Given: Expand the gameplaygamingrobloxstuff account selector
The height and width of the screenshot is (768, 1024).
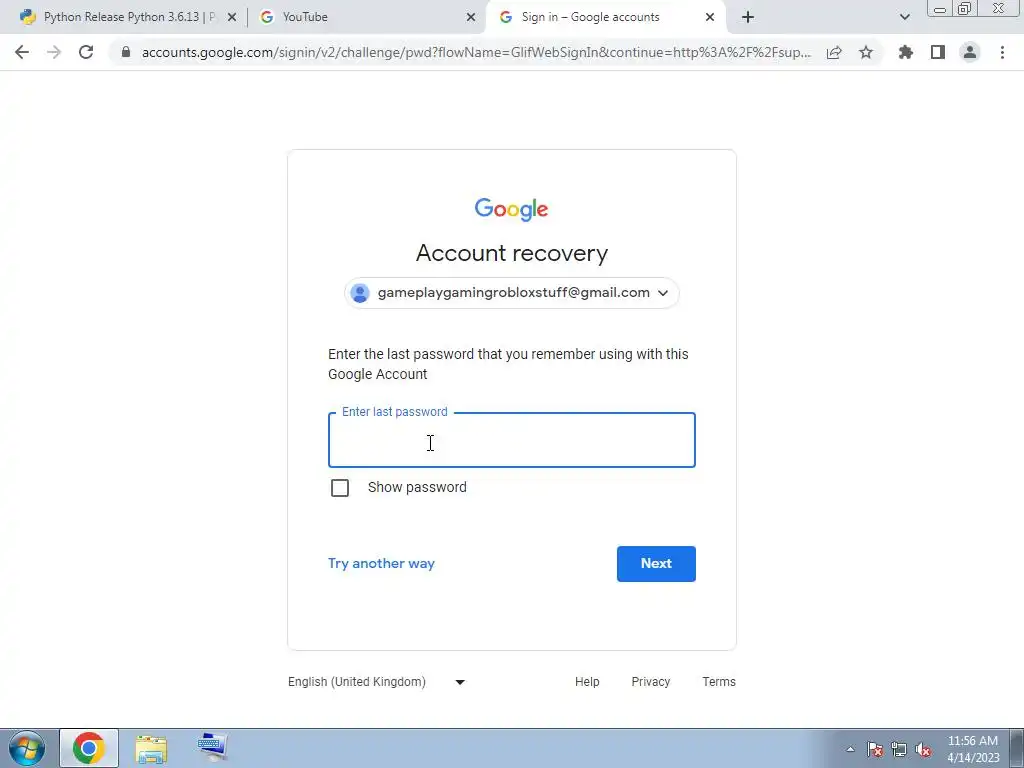Looking at the screenshot, I should point(511,293).
